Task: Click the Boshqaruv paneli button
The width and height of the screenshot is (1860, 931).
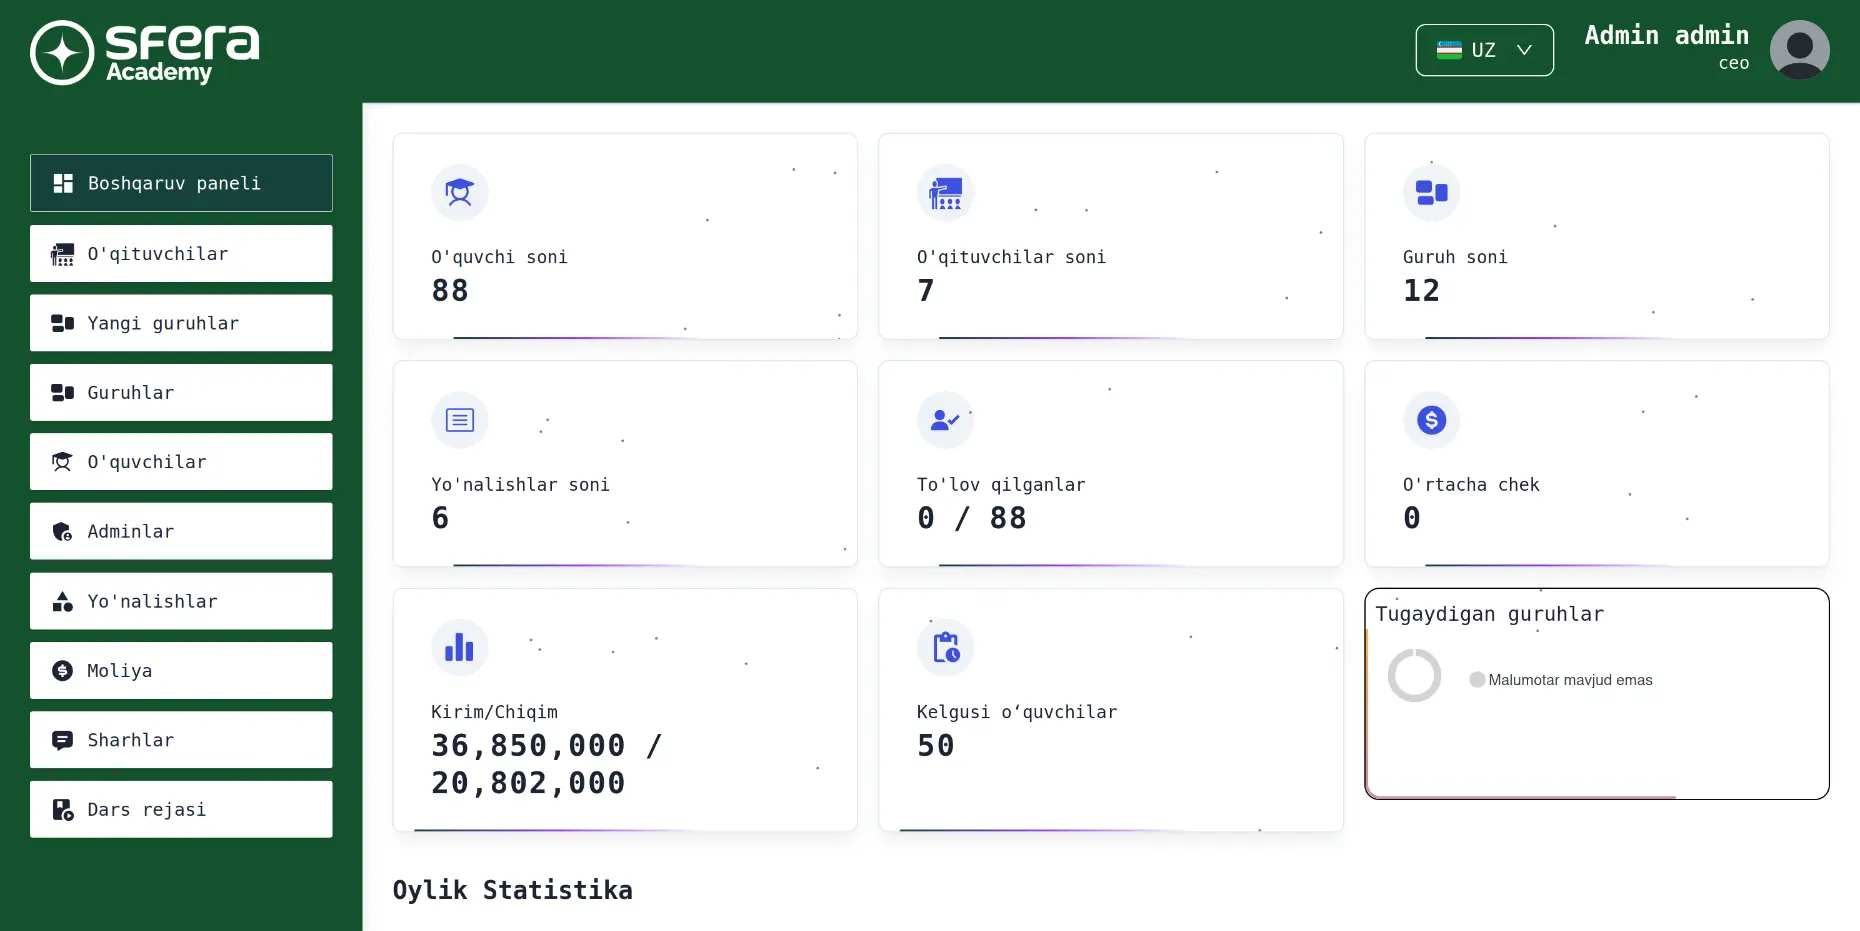Action: (181, 183)
